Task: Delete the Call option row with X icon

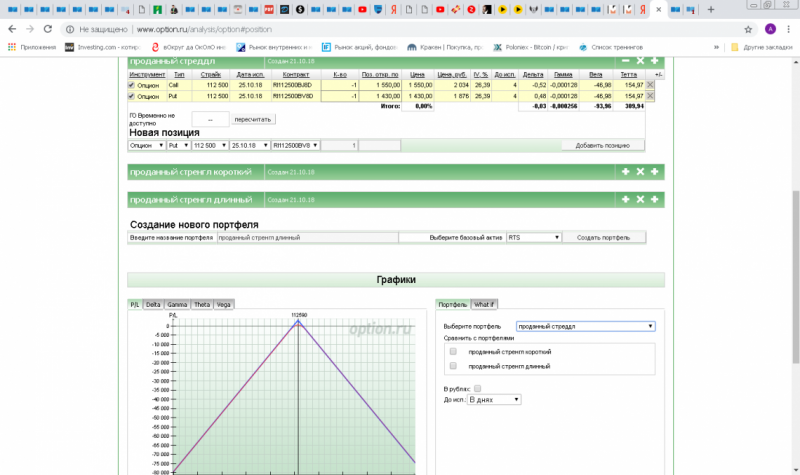Action: pyautogui.click(x=651, y=85)
